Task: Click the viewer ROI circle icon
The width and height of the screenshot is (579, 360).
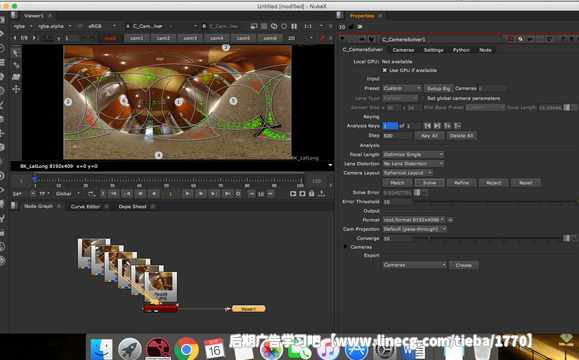Action: 284,26
